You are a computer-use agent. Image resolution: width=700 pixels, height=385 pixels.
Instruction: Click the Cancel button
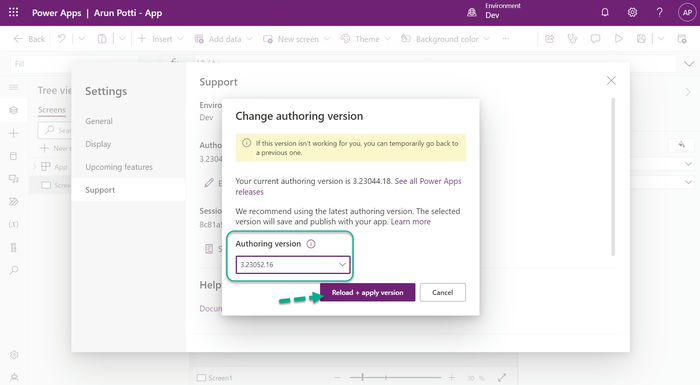click(x=442, y=292)
